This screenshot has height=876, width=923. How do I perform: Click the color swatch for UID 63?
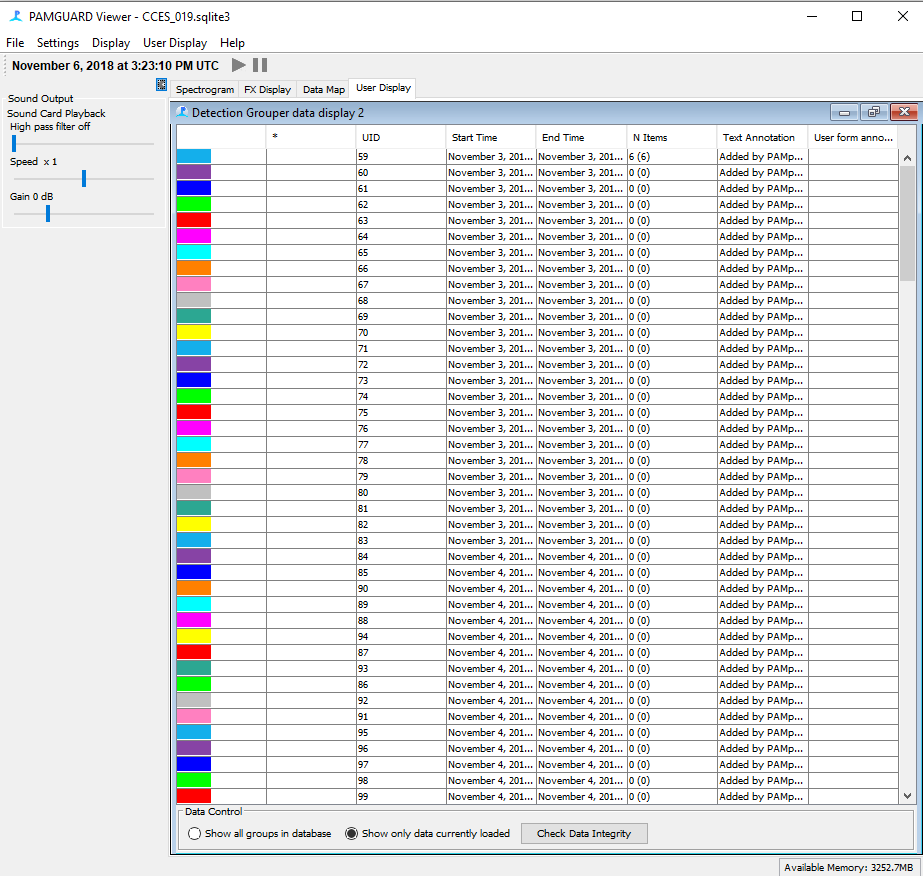(194, 220)
